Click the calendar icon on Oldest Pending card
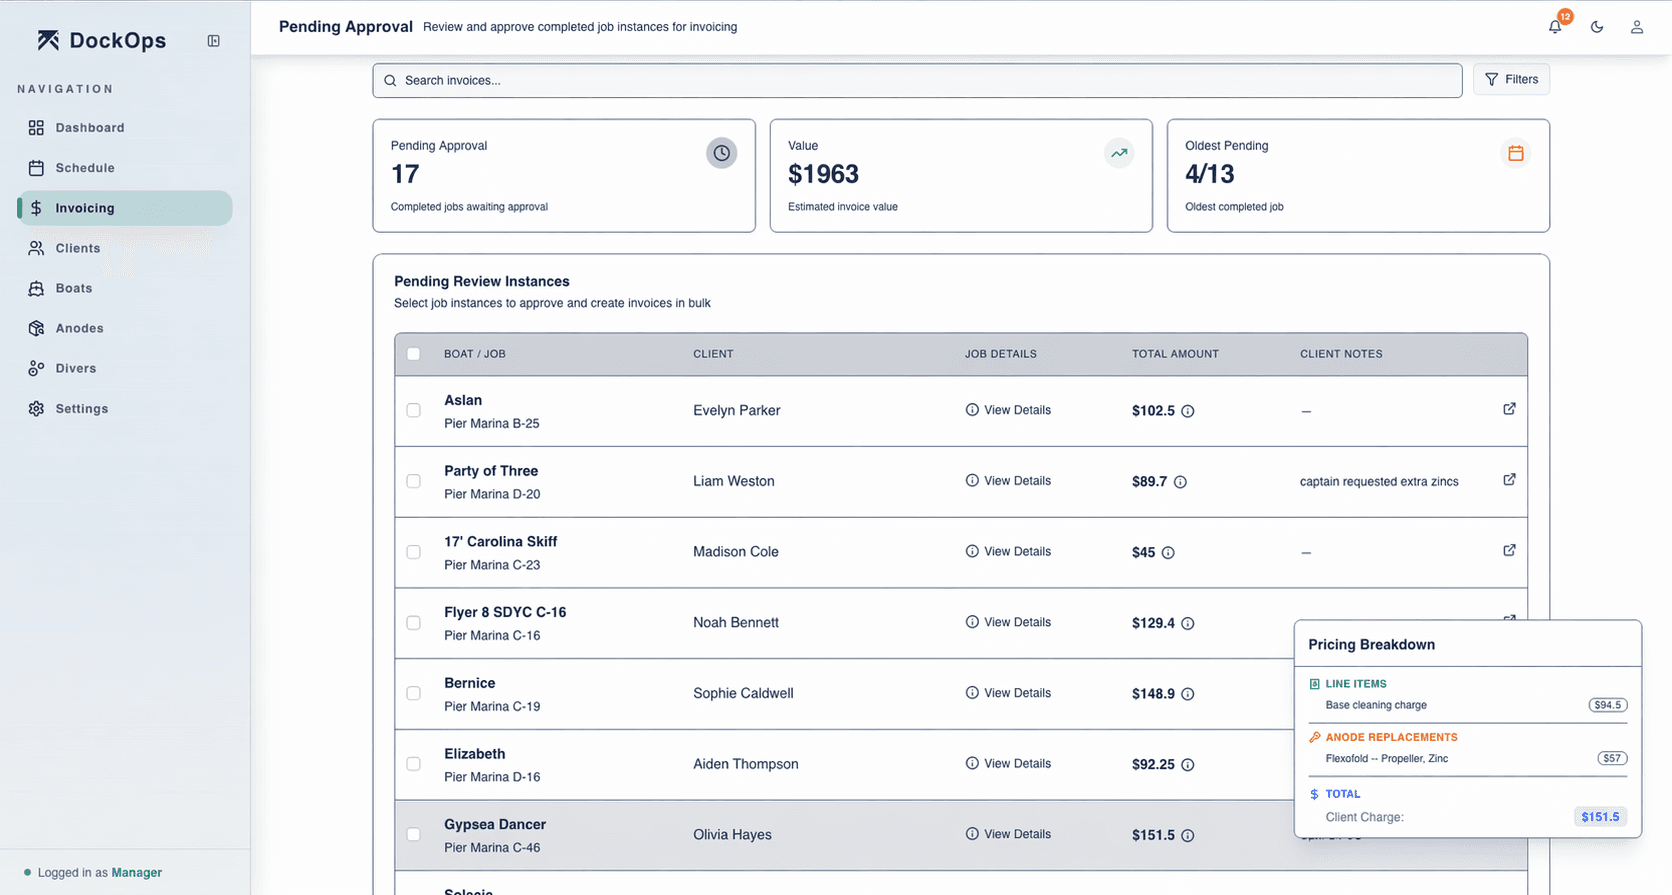The height and width of the screenshot is (895, 1672). click(x=1516, y=153)
